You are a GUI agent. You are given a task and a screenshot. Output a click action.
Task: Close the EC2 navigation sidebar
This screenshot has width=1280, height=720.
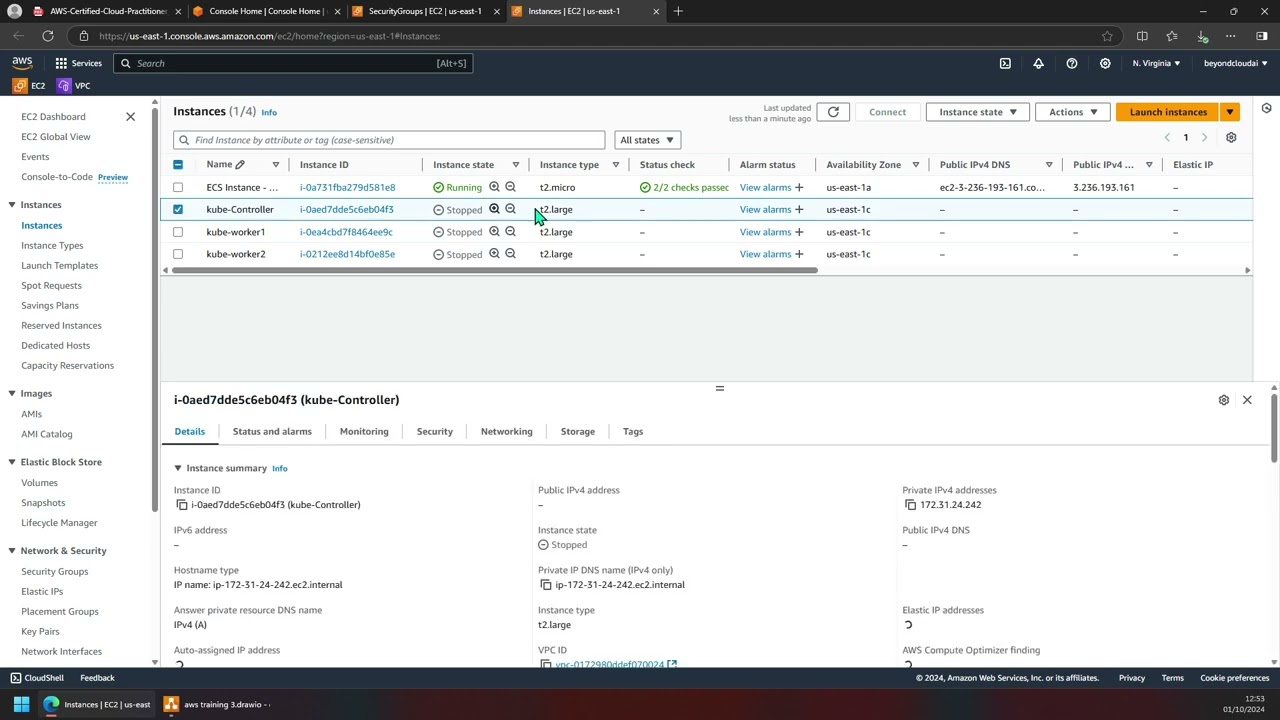point(130,117)
